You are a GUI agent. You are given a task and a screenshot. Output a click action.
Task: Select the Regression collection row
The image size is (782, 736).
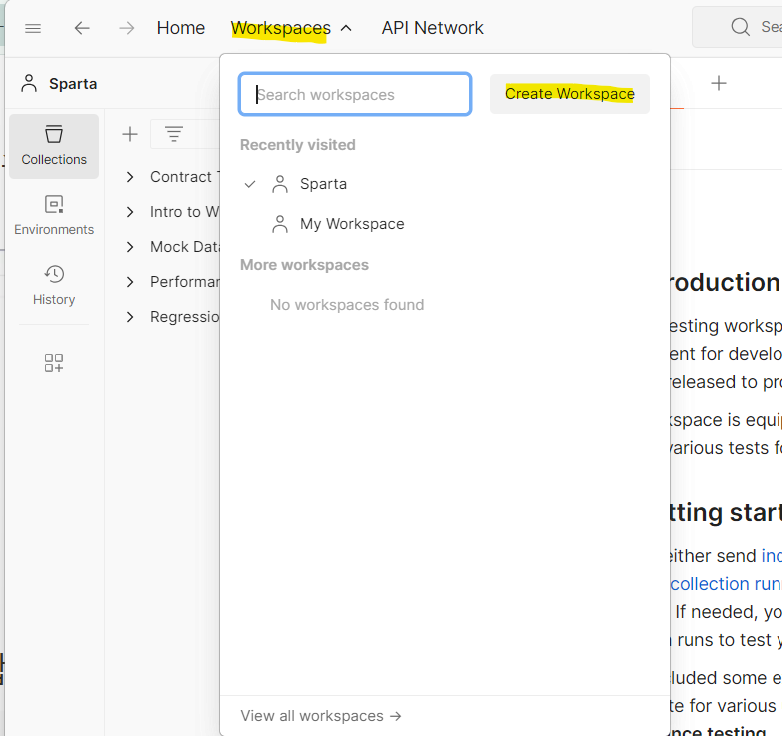(x=185, y=317)
